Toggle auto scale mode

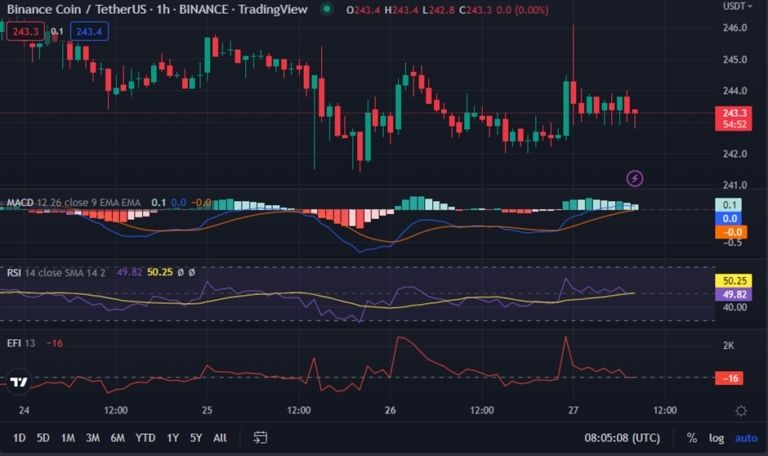[746, 438]
